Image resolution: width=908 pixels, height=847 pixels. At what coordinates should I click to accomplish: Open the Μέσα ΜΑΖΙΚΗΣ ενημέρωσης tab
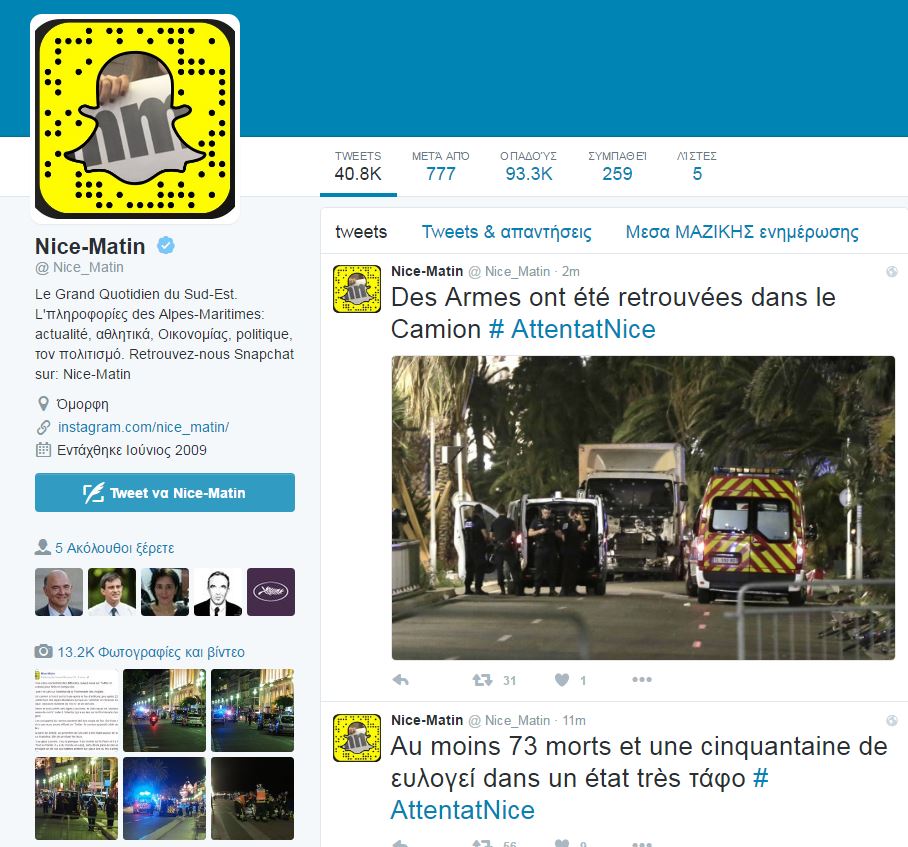[x=741, y=232]
